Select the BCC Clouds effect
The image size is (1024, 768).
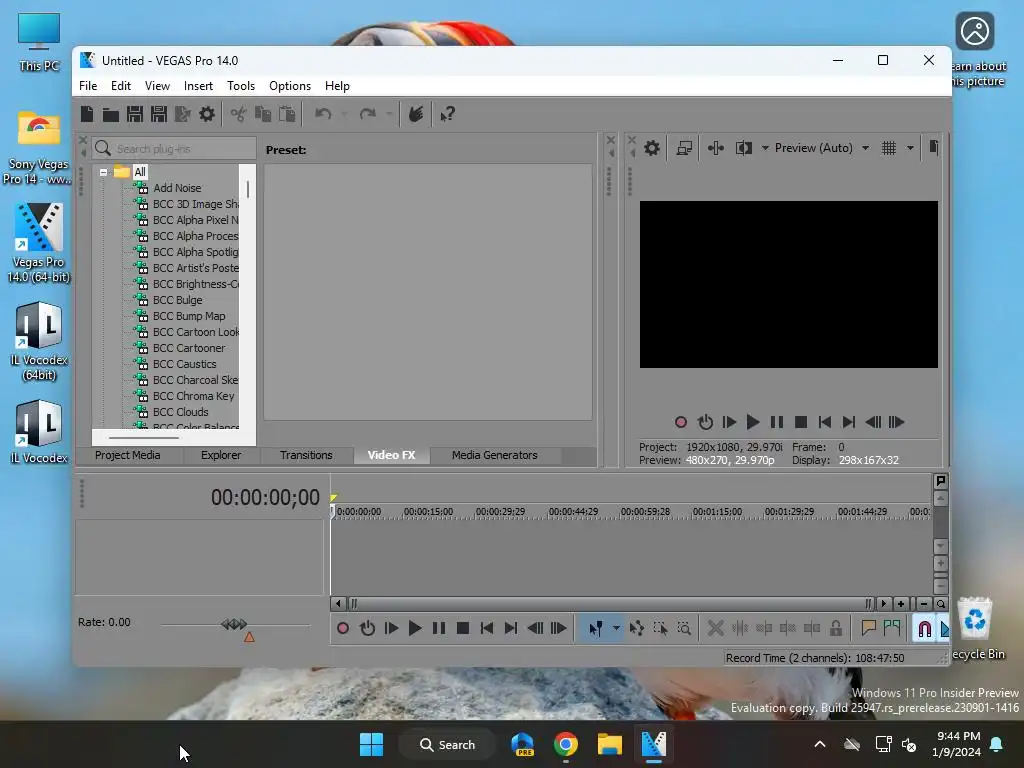[180, 412]
